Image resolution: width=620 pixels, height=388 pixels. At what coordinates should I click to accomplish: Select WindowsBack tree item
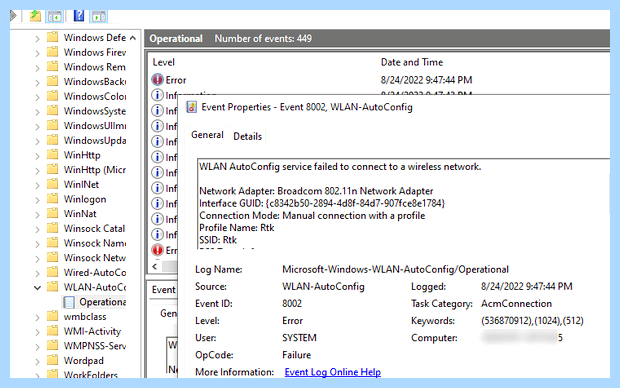(x=95, y=81)
